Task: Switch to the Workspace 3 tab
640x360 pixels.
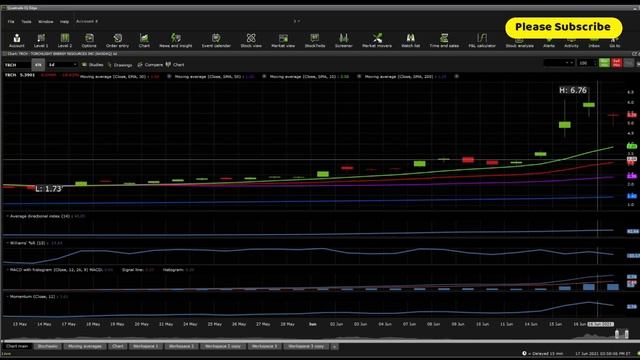Action: tap(264, 346)
